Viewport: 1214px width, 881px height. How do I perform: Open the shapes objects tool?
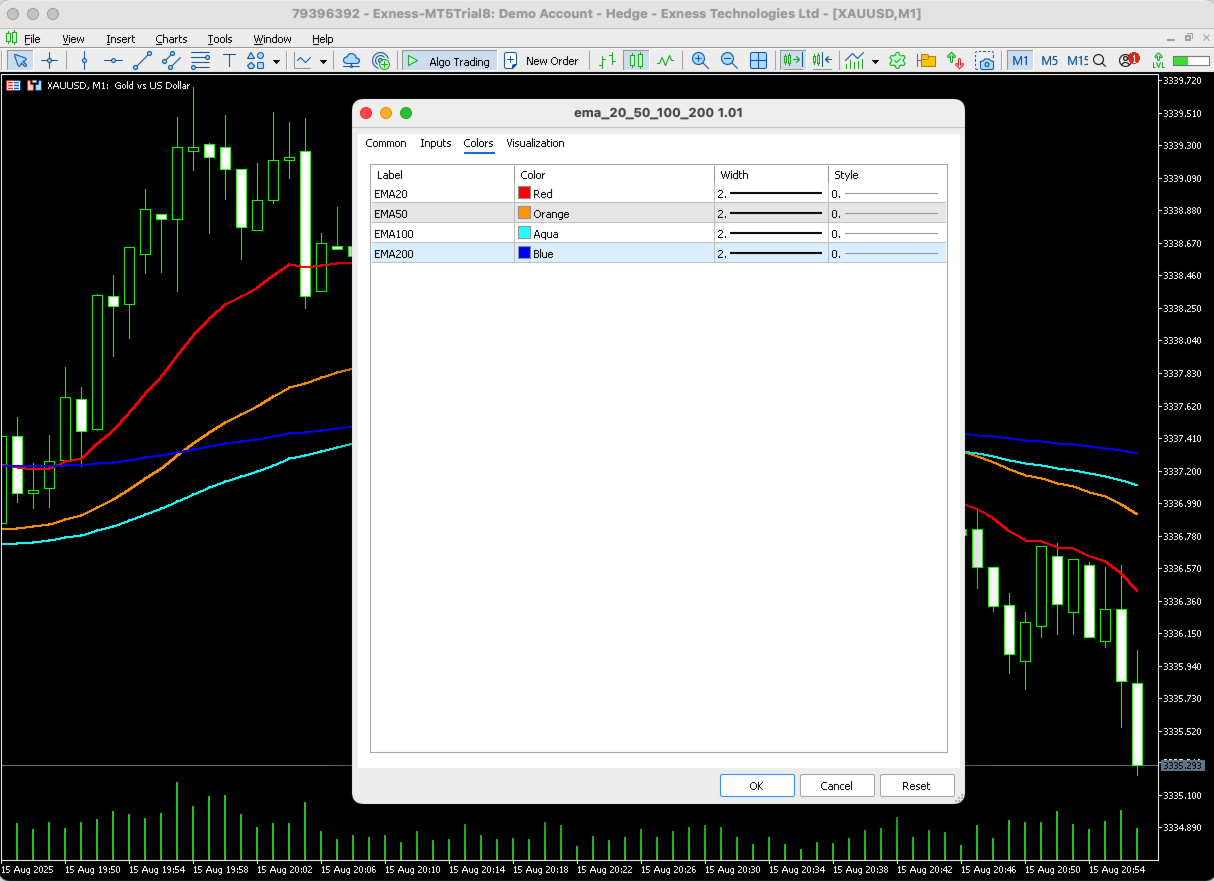click(256, 61)
